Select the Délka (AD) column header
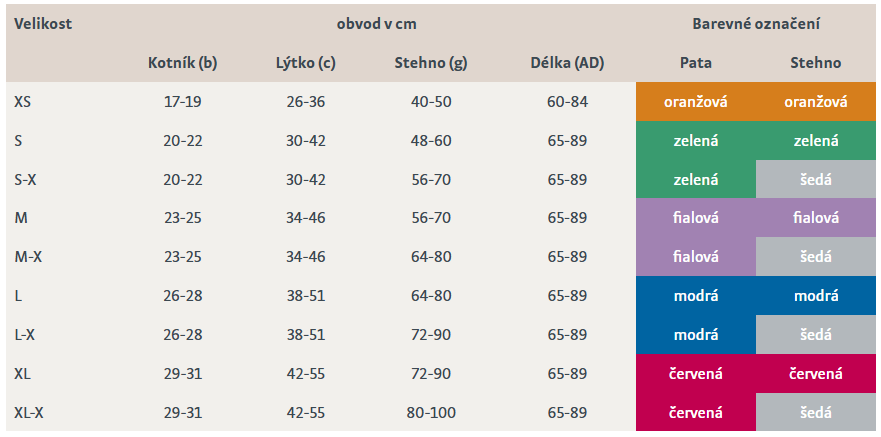The image size is (881, 437). (x=567, y=63)
